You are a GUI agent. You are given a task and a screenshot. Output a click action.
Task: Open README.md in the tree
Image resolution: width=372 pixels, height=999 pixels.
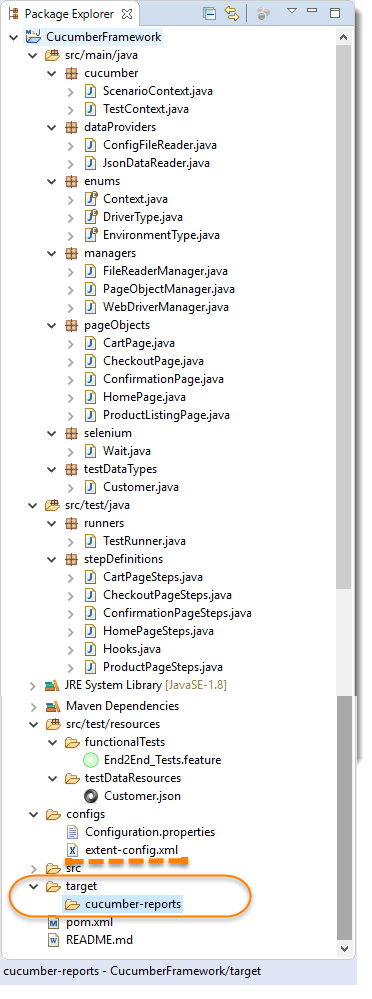coord(99,940)
